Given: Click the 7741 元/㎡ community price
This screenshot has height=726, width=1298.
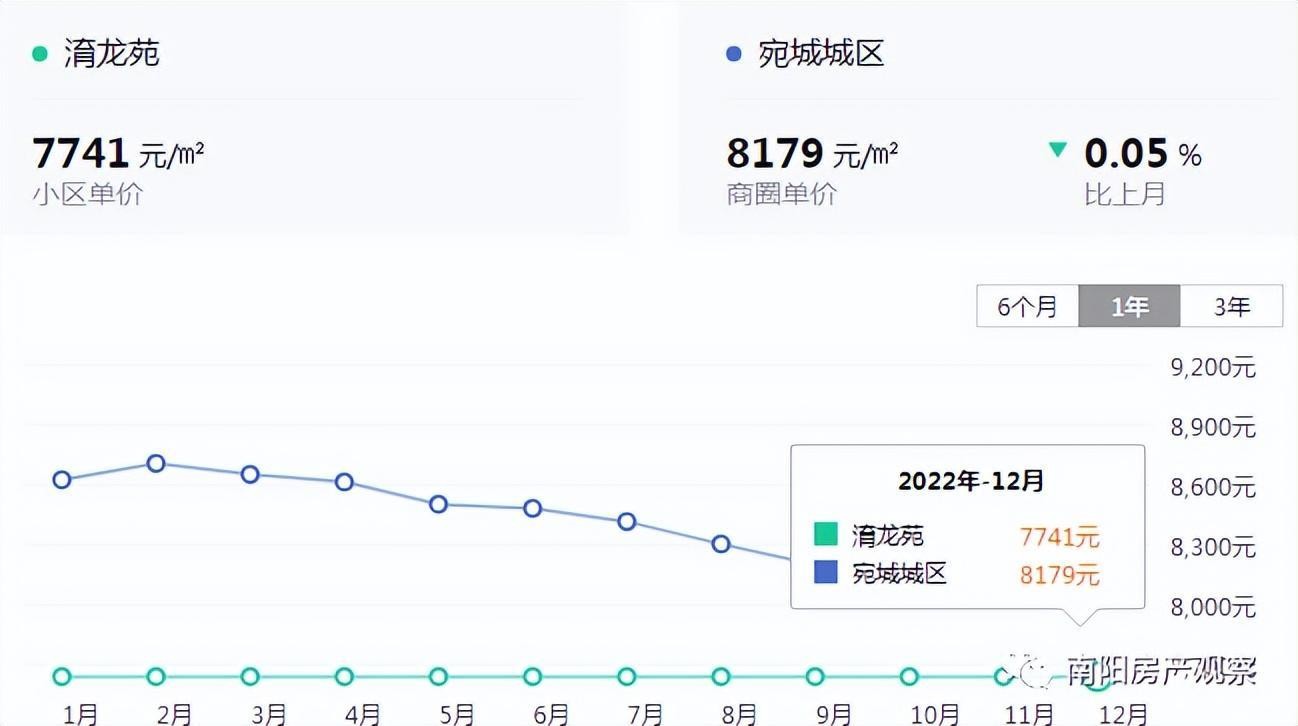Looking at the screenshot, I should pos(118,154).
